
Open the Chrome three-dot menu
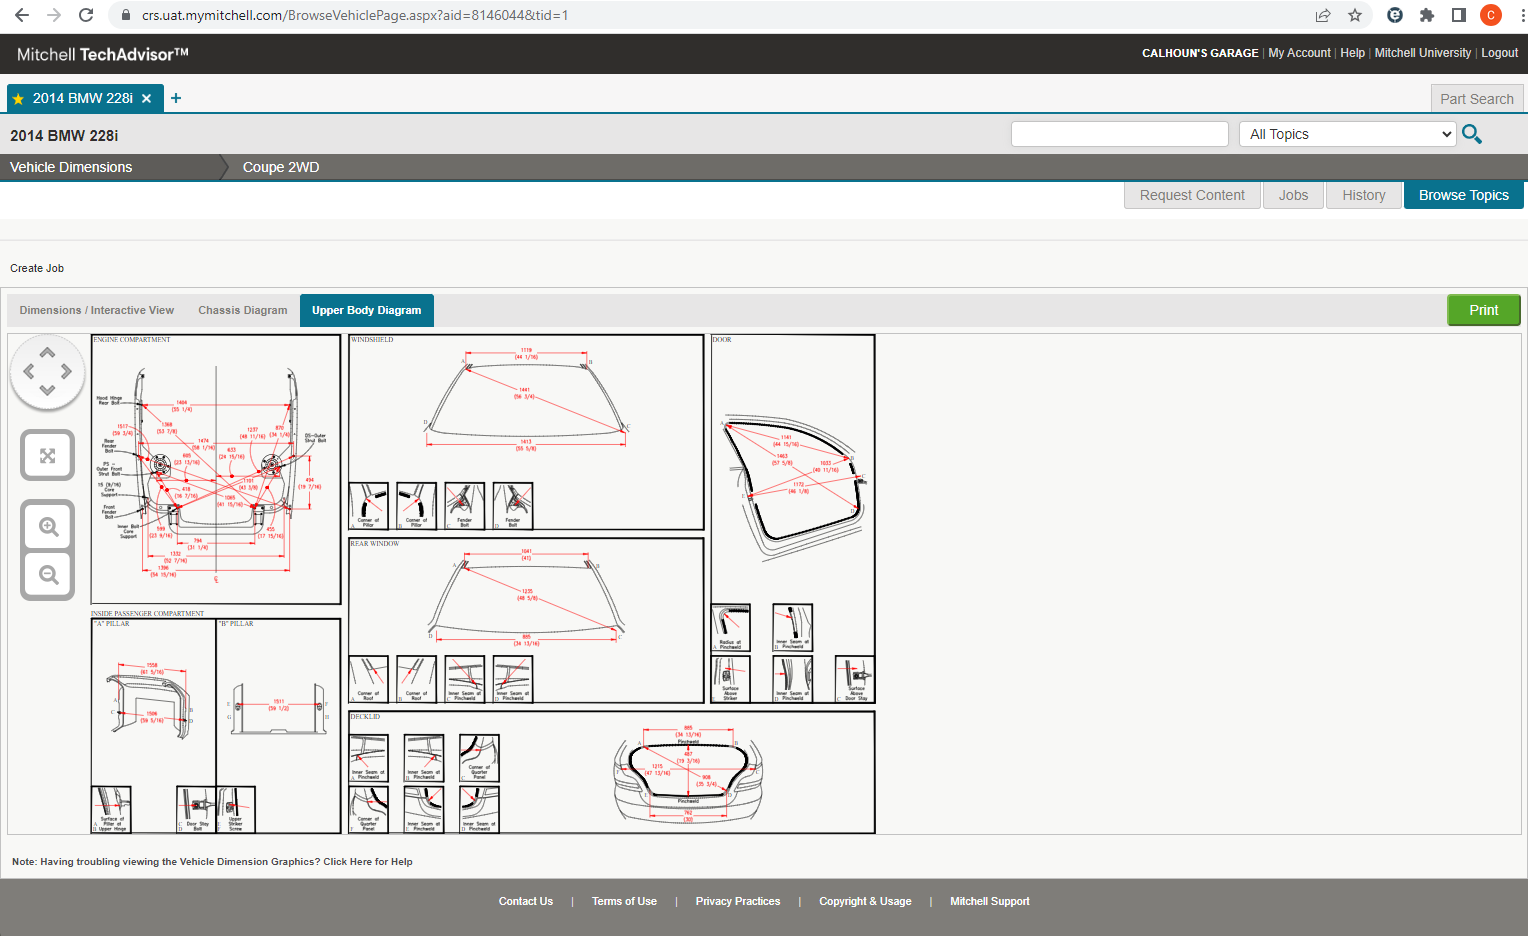coord(1522,15)
